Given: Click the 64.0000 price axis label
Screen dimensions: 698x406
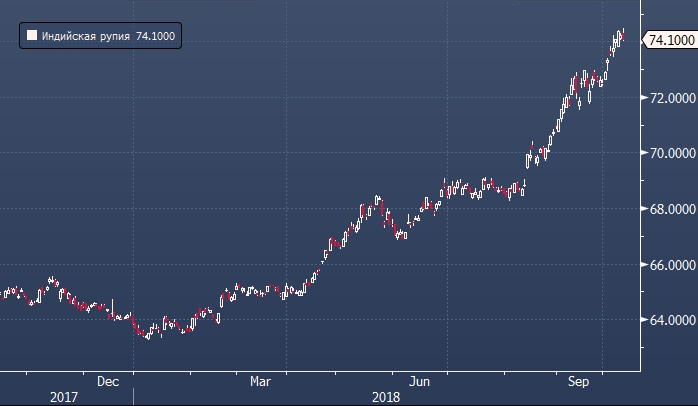Looking at the screenshot, I should [670, 321].
